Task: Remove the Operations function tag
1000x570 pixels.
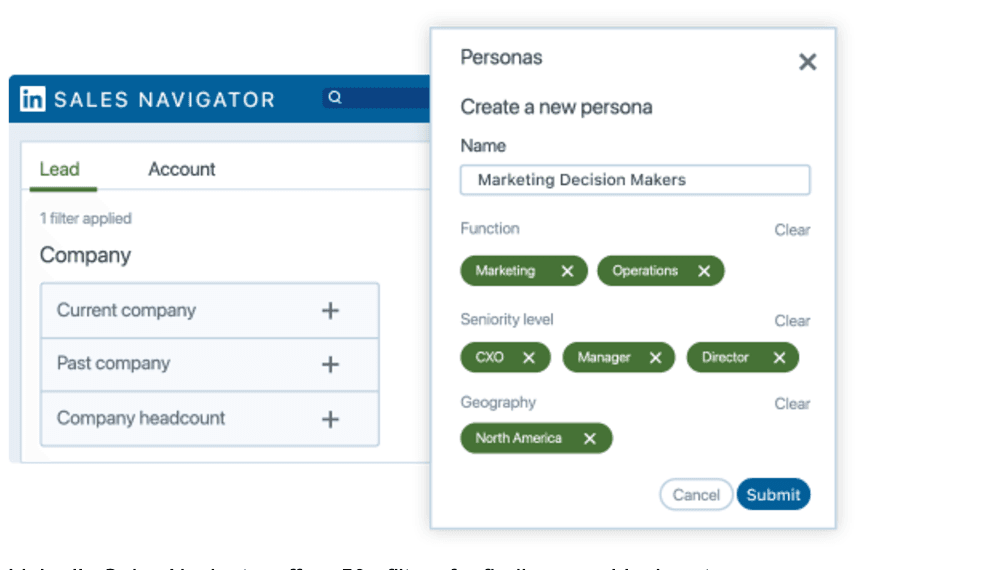Action: click(x=704, y=271)
